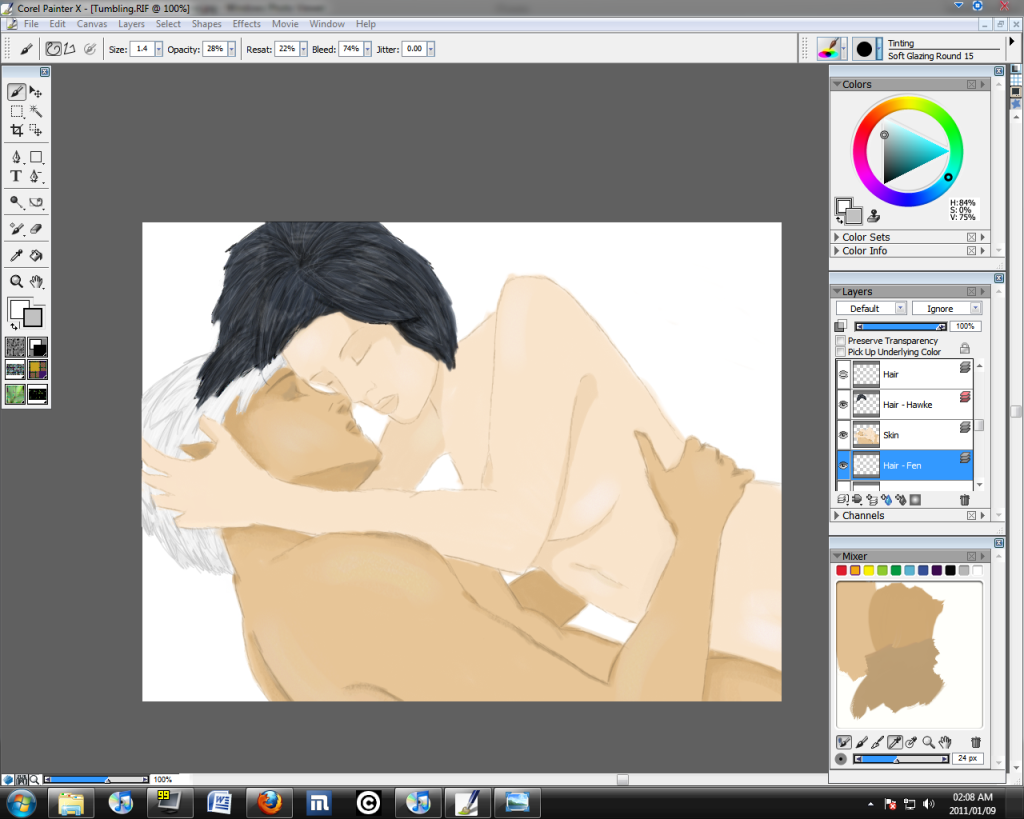Select the Rectangular Selection tool

[x=17, y=111]
